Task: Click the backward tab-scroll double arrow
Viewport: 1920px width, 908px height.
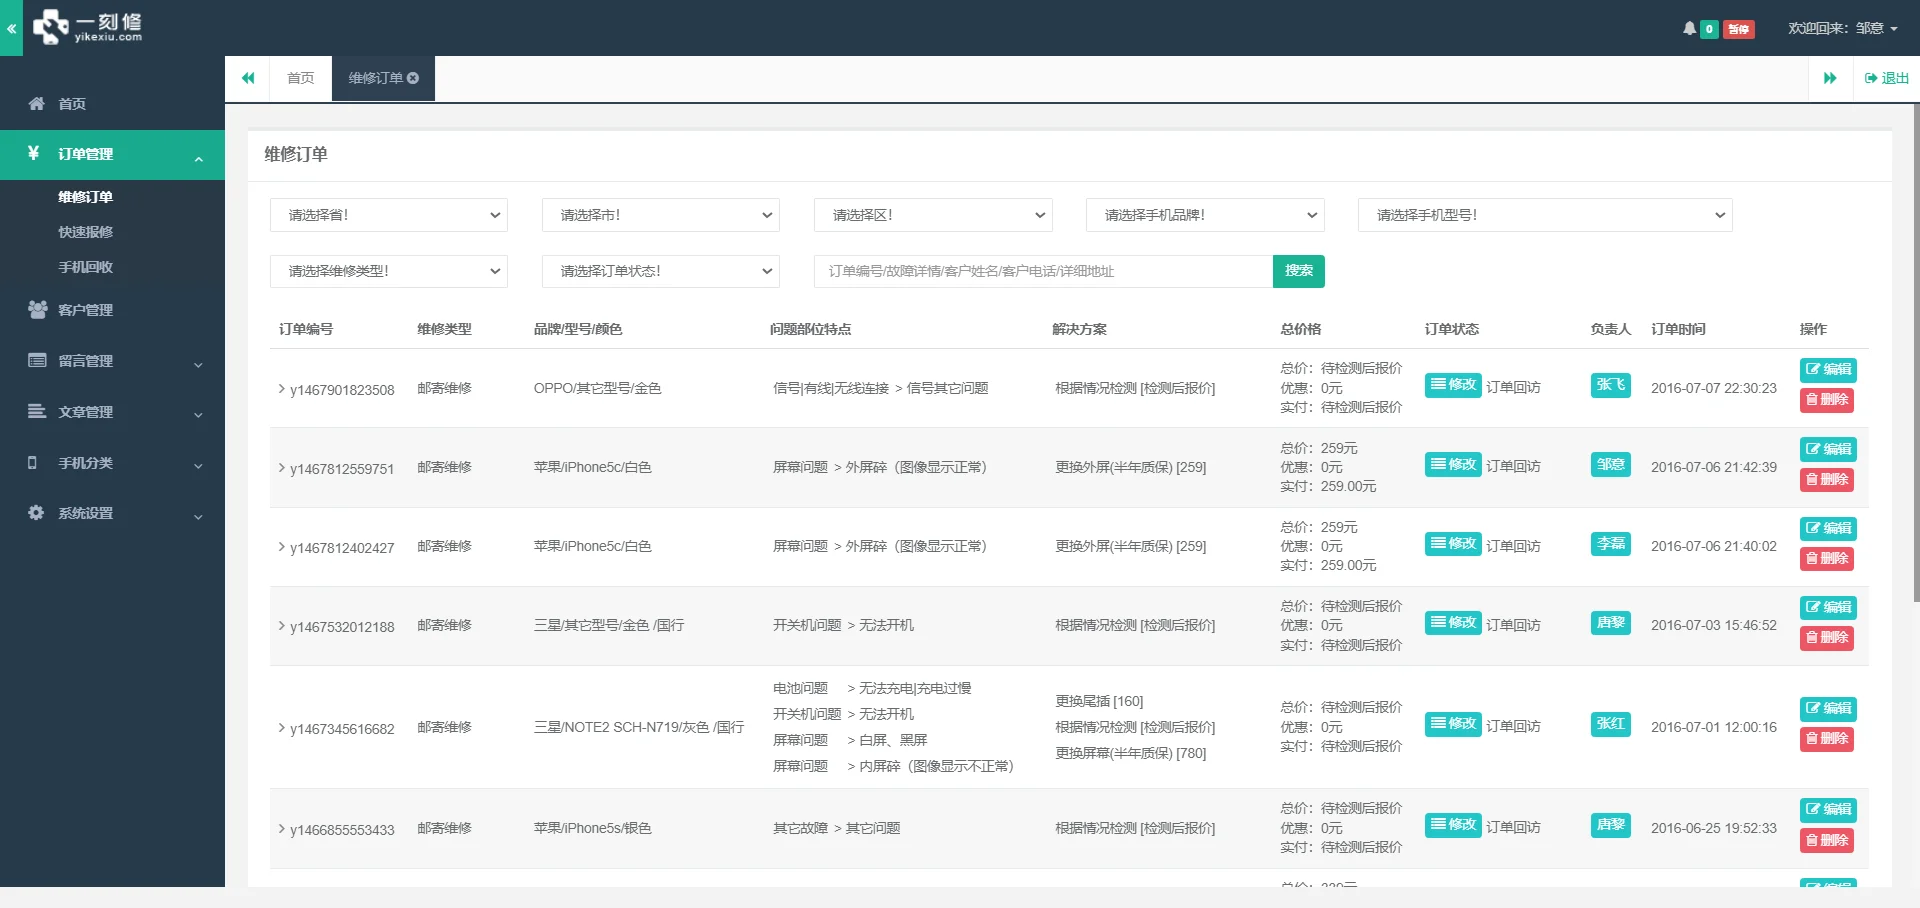Action: (x=248, y=77)
